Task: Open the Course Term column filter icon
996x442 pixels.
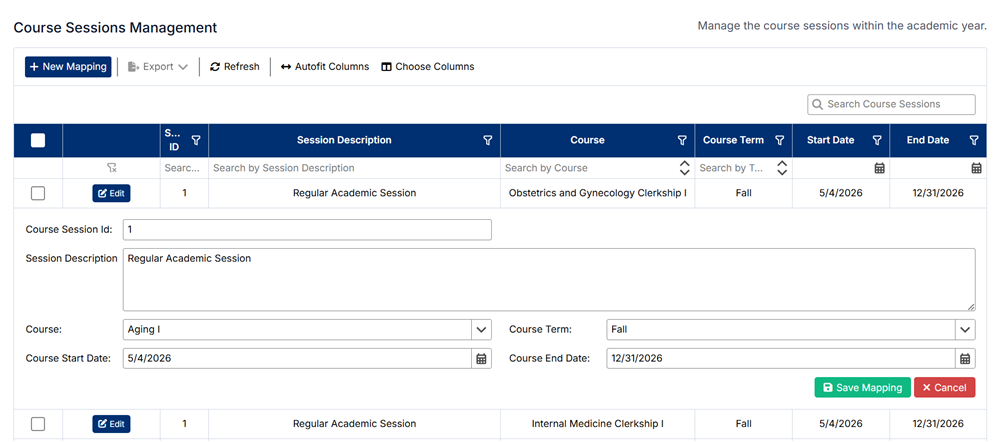Action: 779,141
